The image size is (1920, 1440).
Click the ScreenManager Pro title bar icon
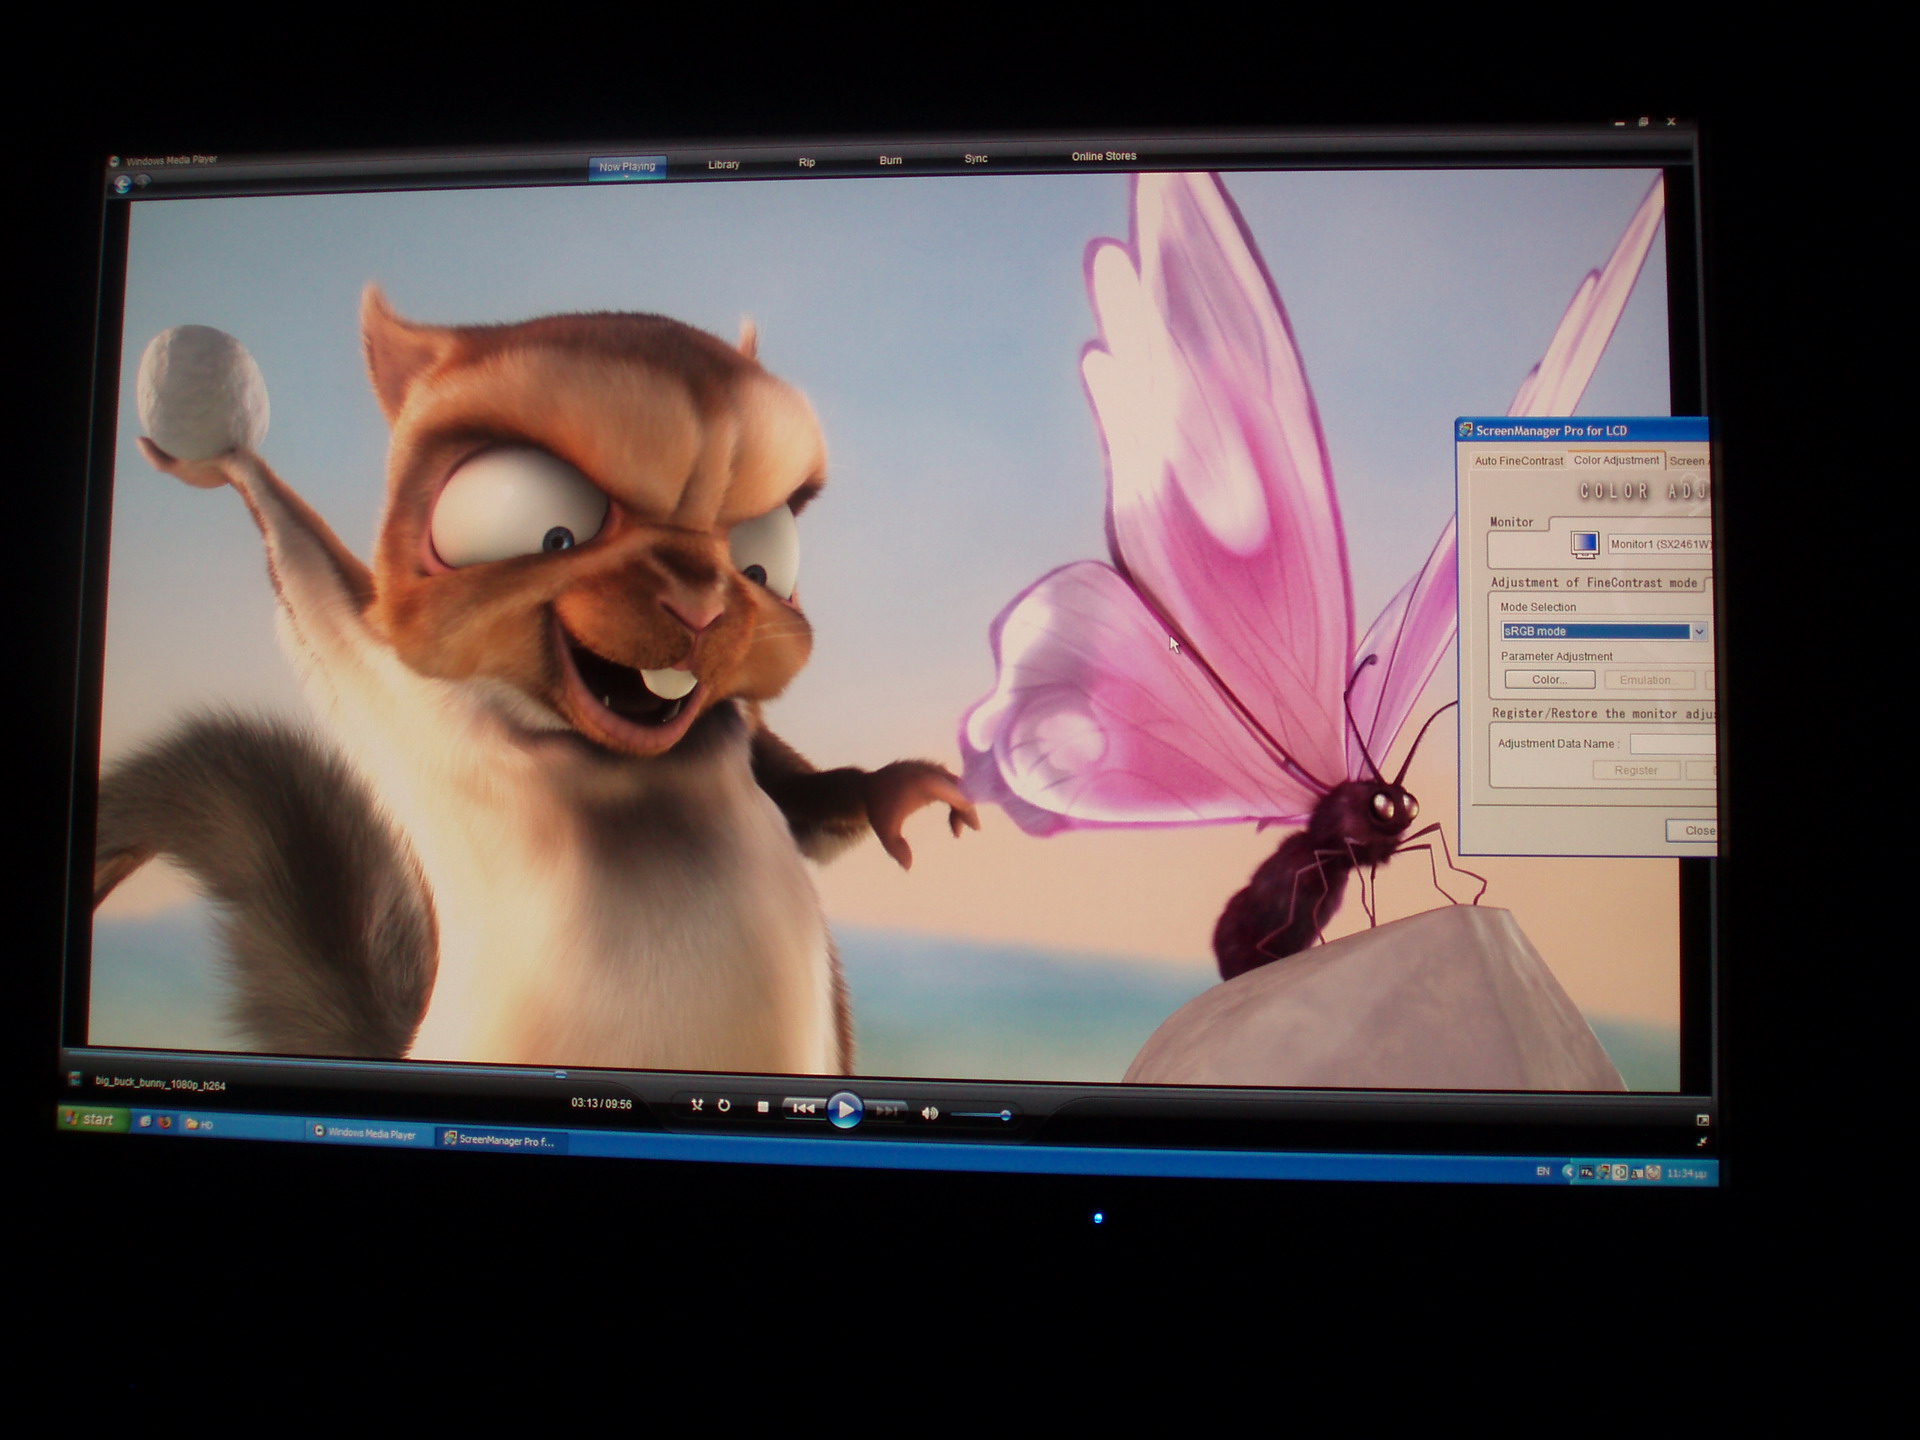pyautogui.click(x=1466, y=430)
